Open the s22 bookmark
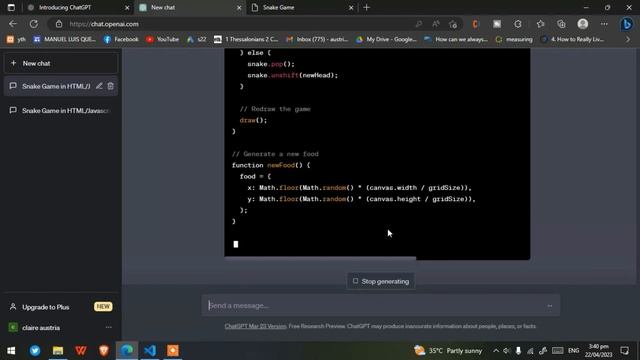The height and width of the screenshot is (360, 640). (x=197, y=39)
